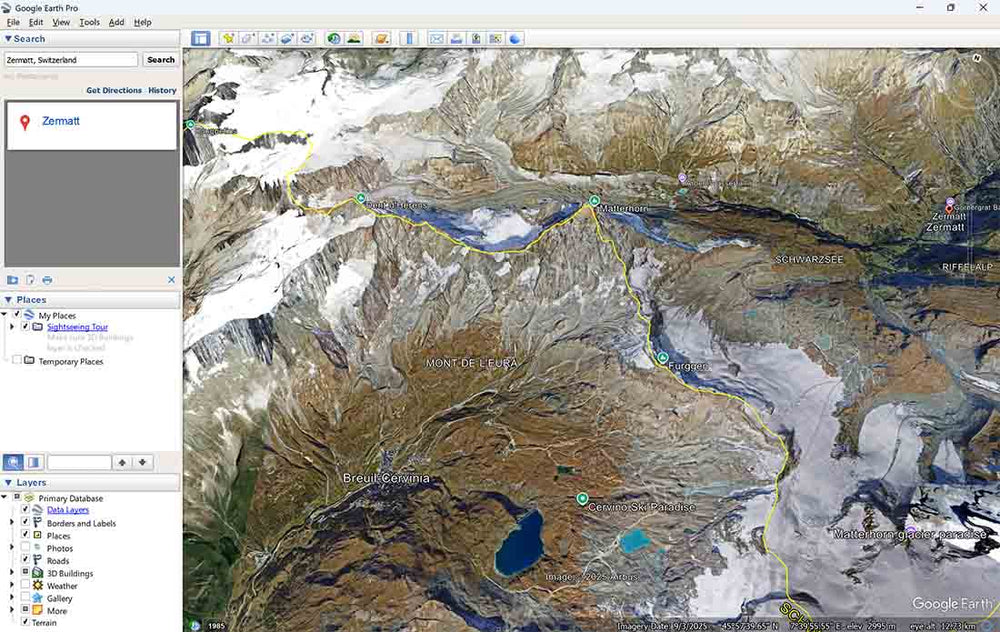Collapse the Places panel header triangle
This screenshot has width=1000, height=632.
pyautogui.click(x=8, y=300)
